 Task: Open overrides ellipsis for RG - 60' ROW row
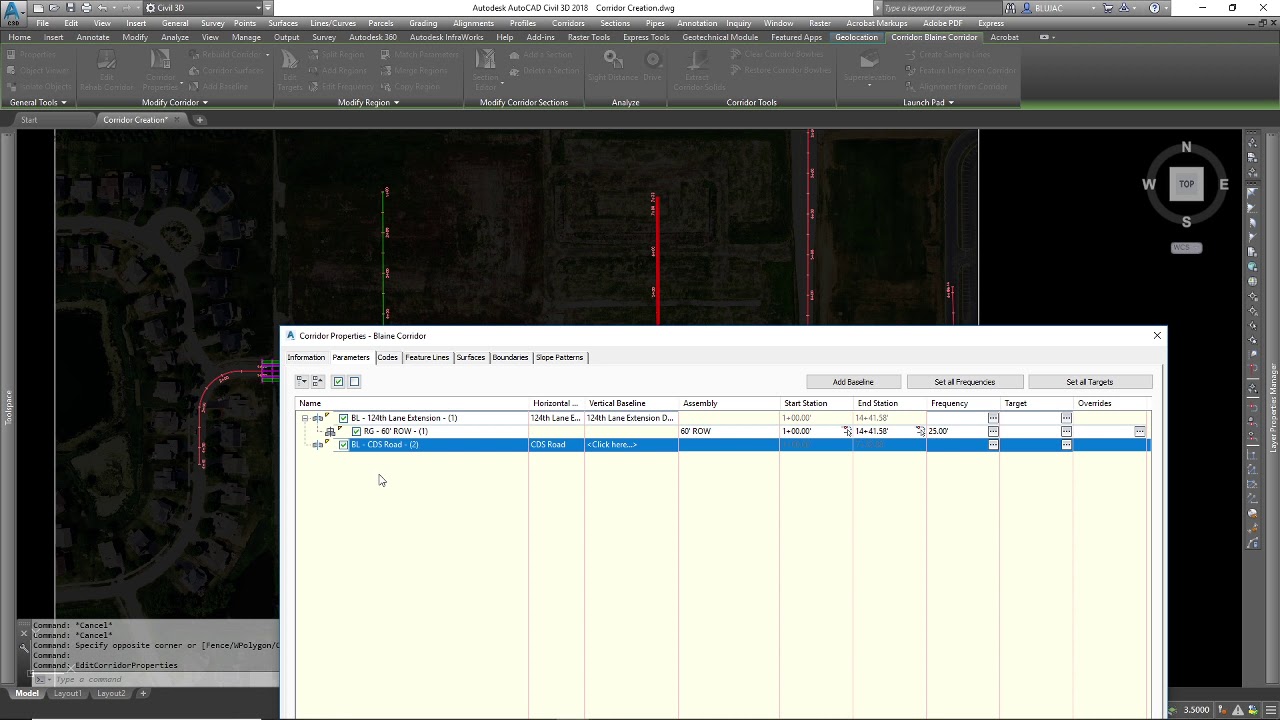[x=1139, y=431]
